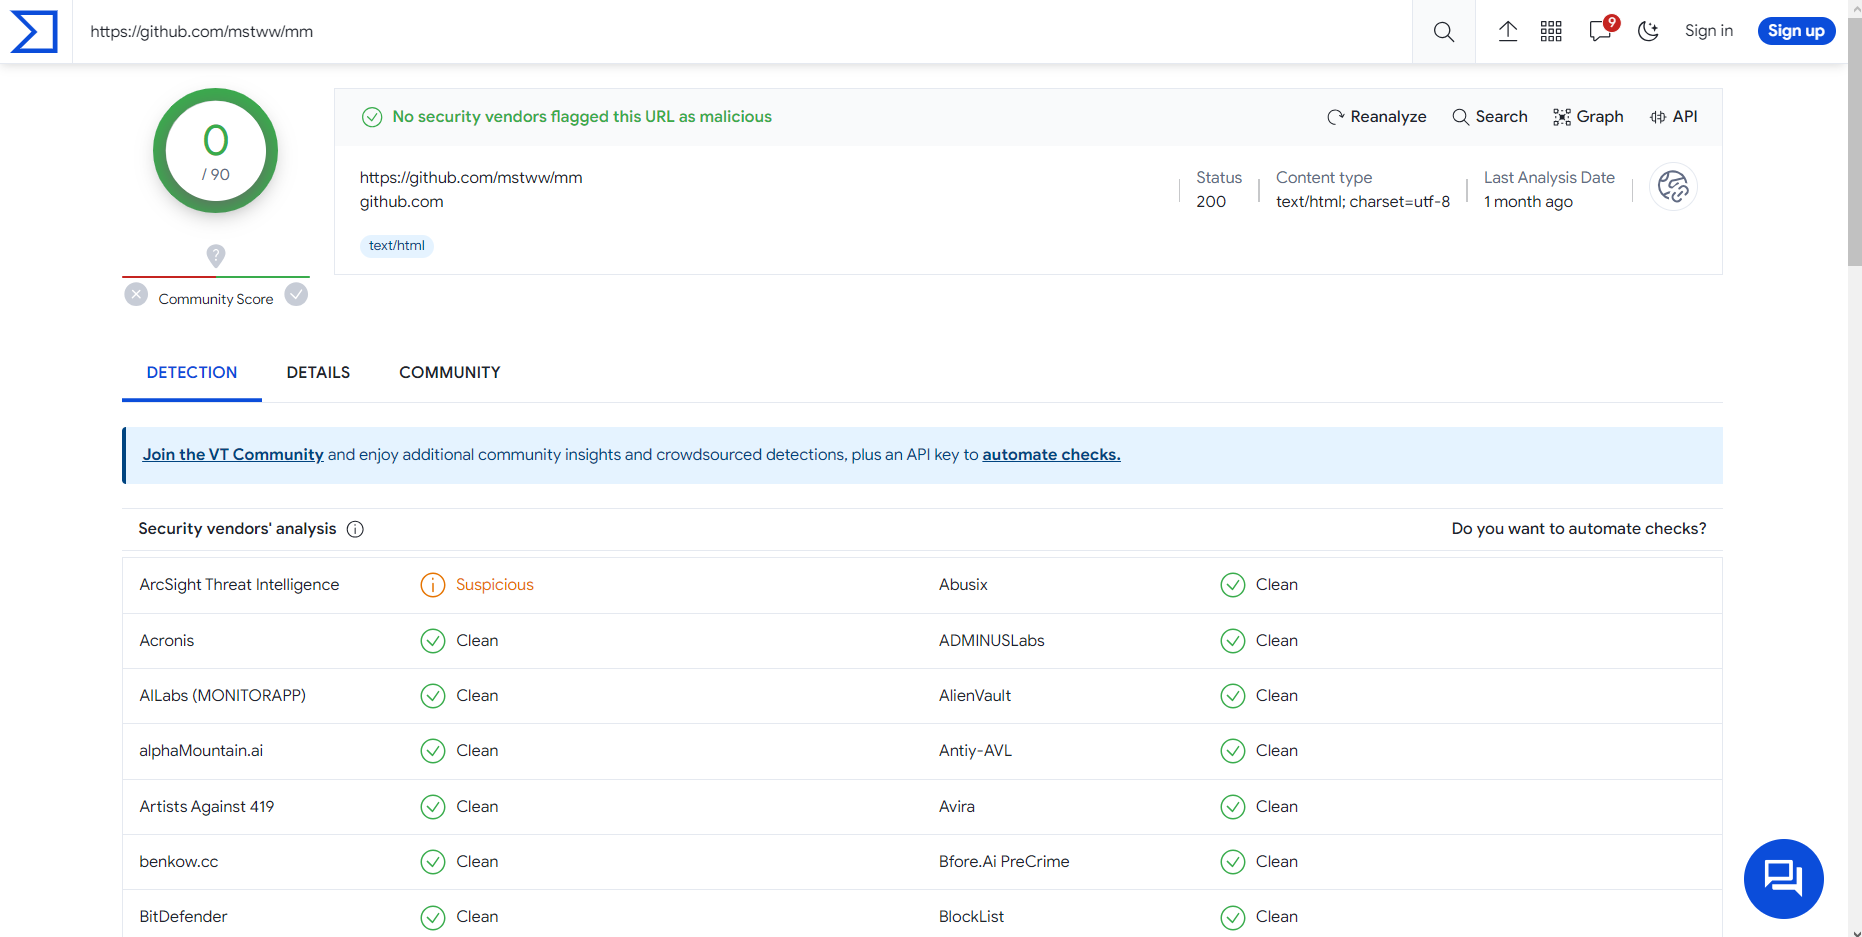Click the Sign up button
The width and height of the screenshot is (1862, 937).
click(x=1796, y=31)
